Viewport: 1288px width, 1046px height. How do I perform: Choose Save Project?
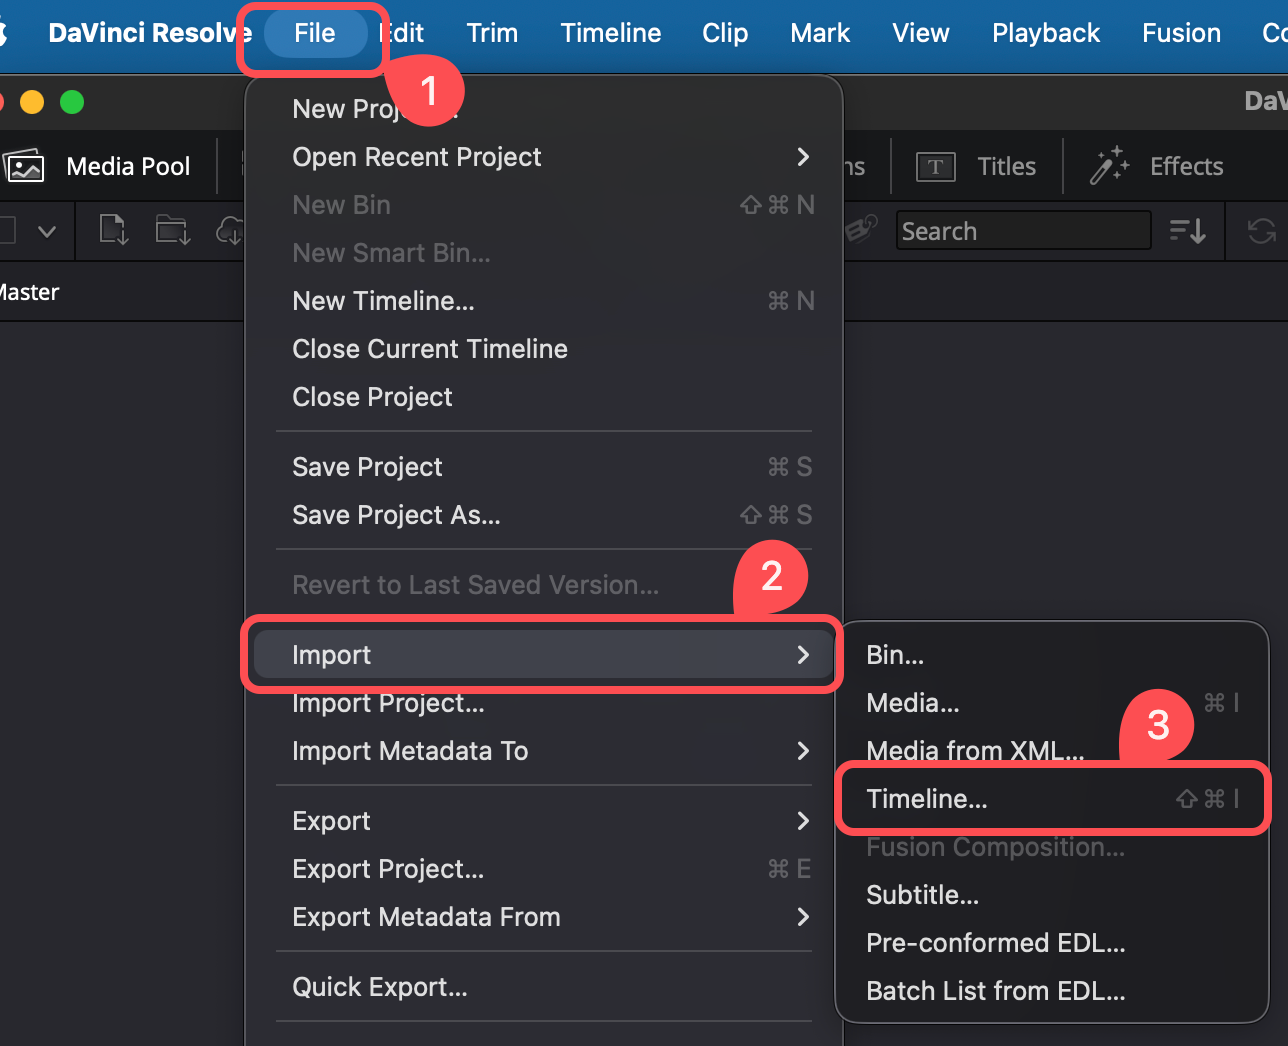point(544,467)
